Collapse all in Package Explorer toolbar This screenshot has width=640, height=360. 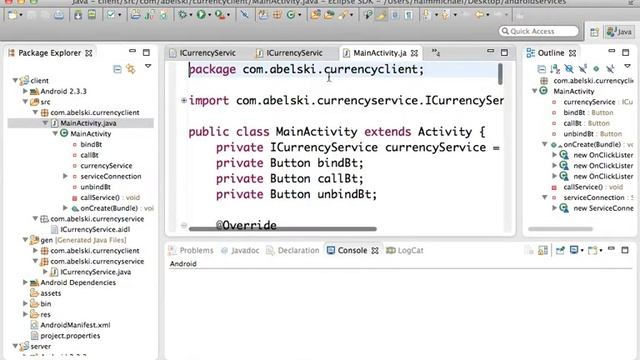pos(117,69)
